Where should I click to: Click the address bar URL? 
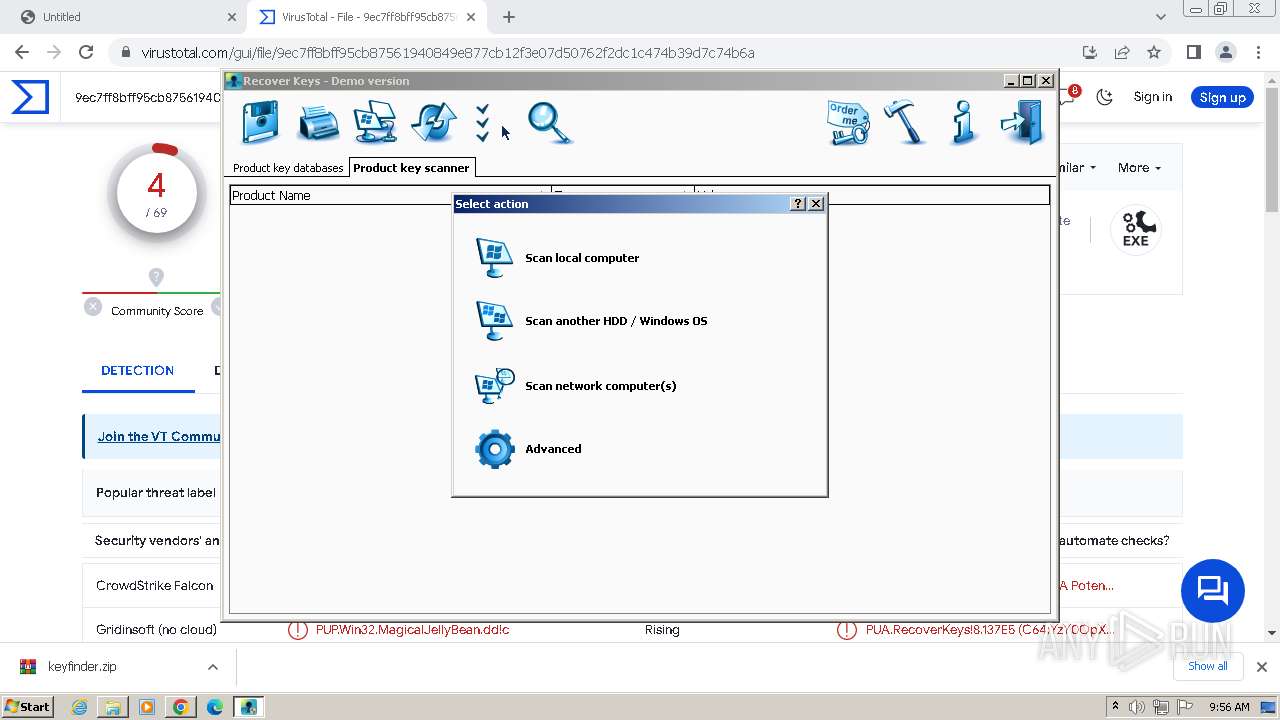coord(448,53)
